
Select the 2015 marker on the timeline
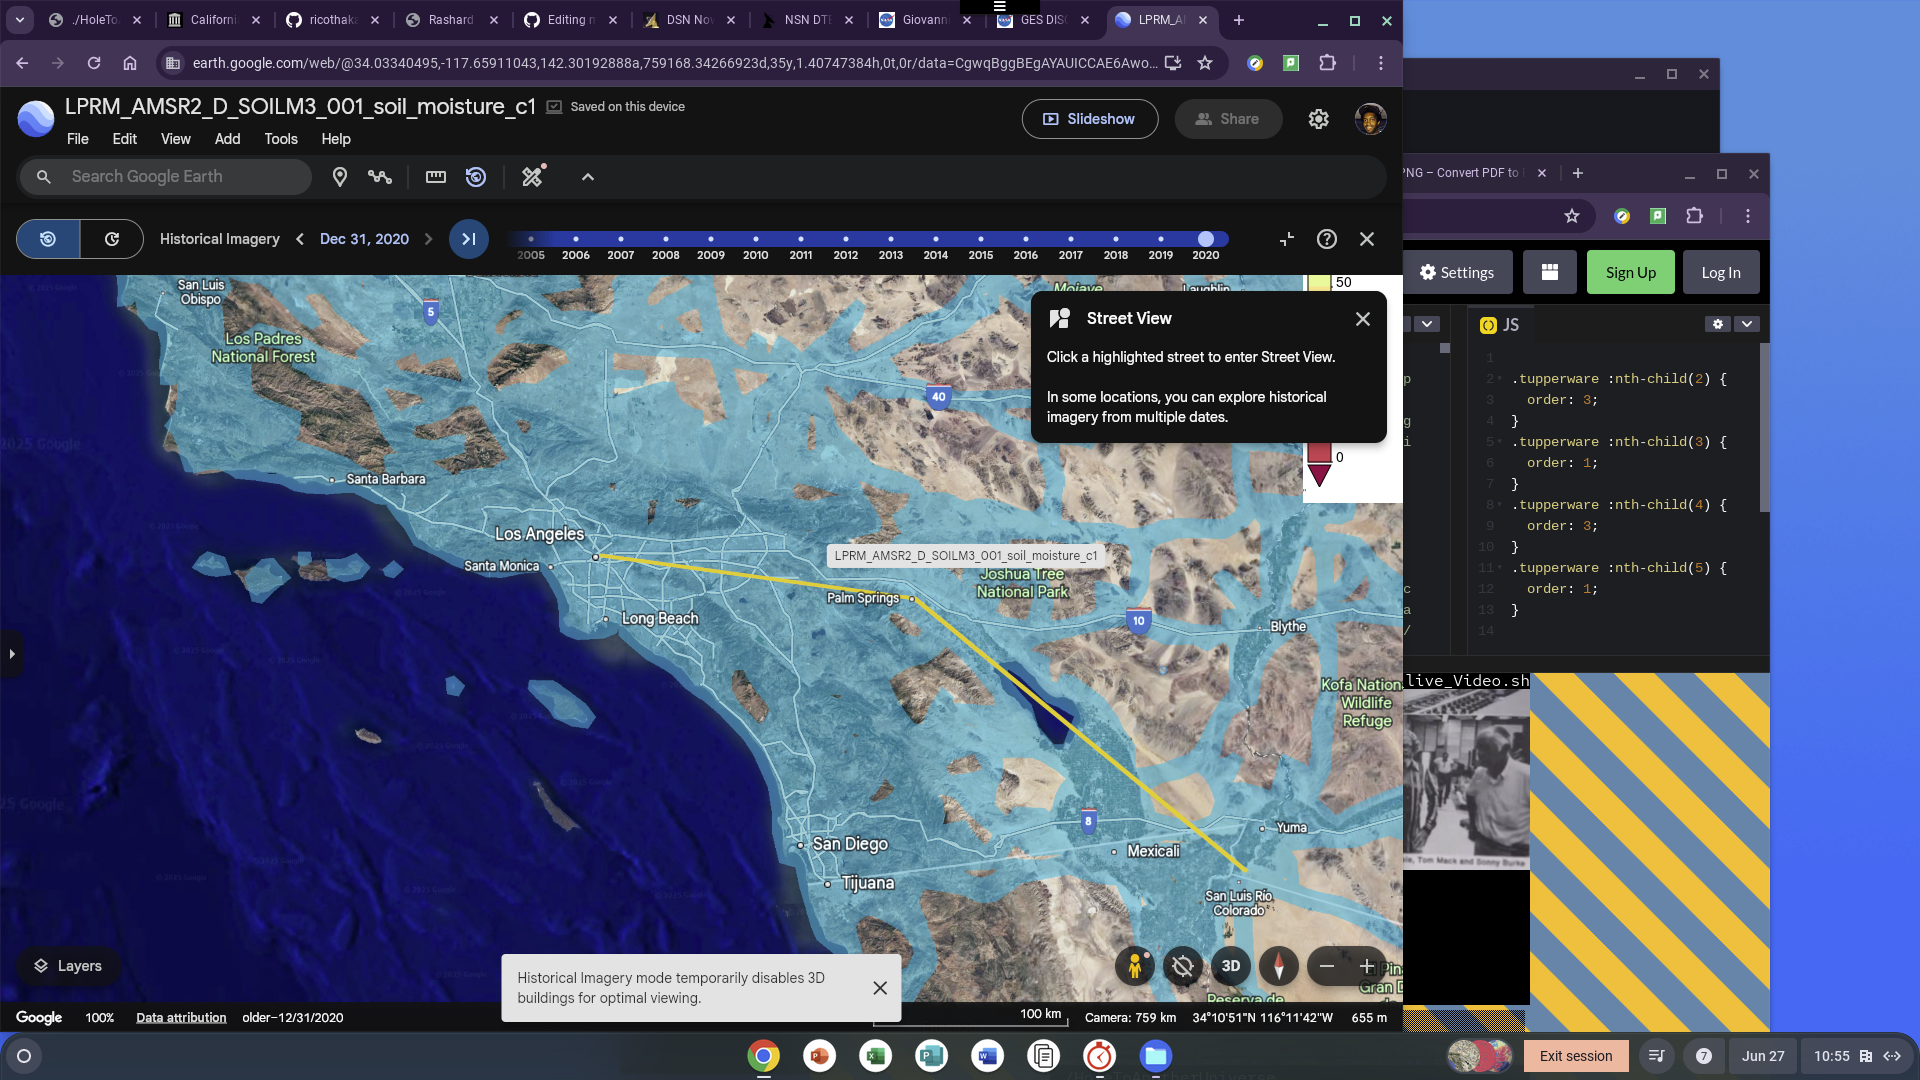(x=981, y=240)
